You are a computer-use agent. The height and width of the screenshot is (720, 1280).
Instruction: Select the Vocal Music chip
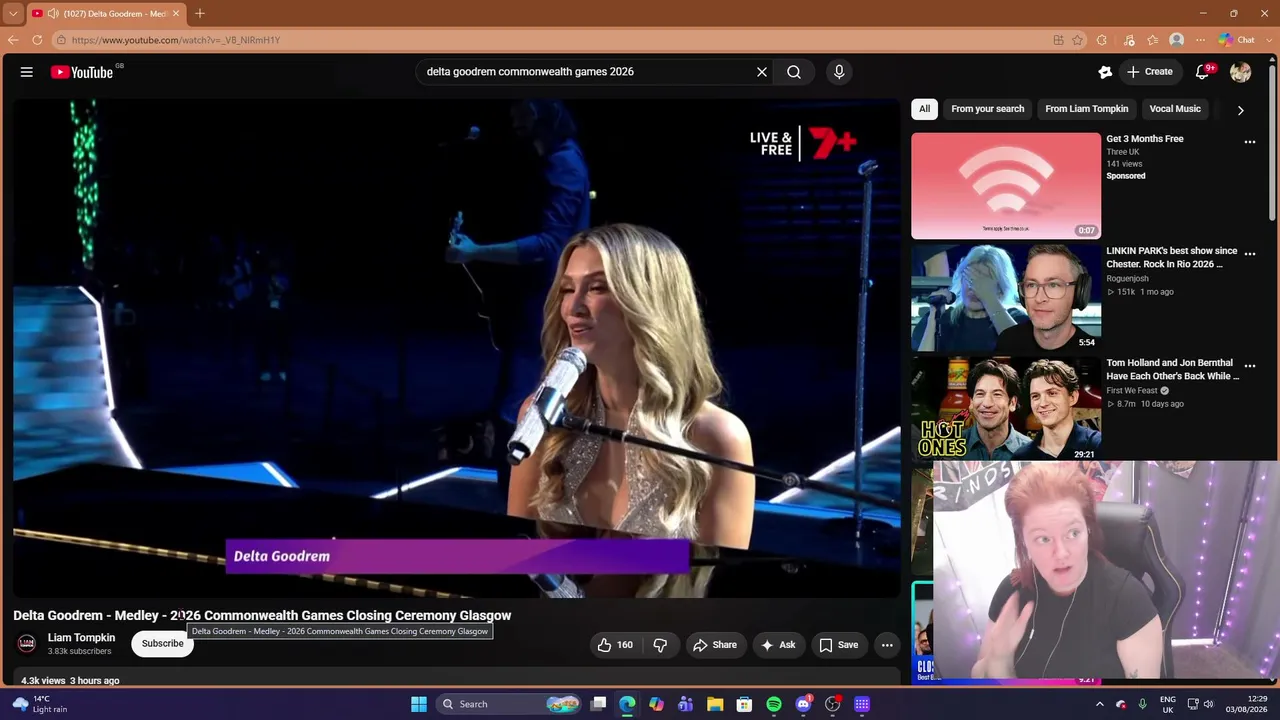tap(1175, 109)
